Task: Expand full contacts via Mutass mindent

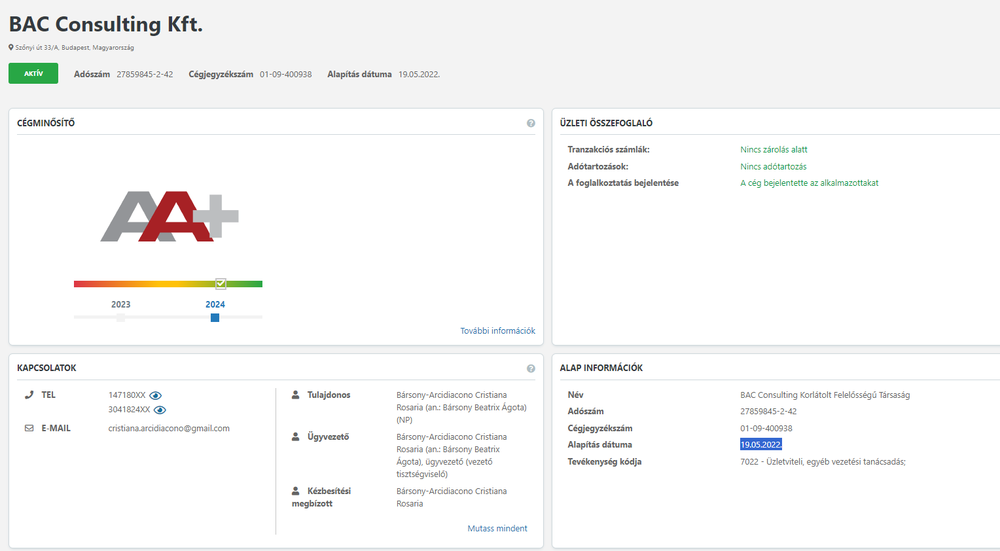Action: coord(497,528)
